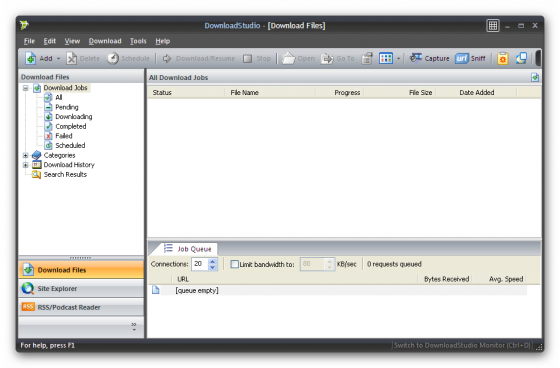Screen dimensions: 560x368
Task: Open the Add button dropdown arrow
Action: (58, 59)
